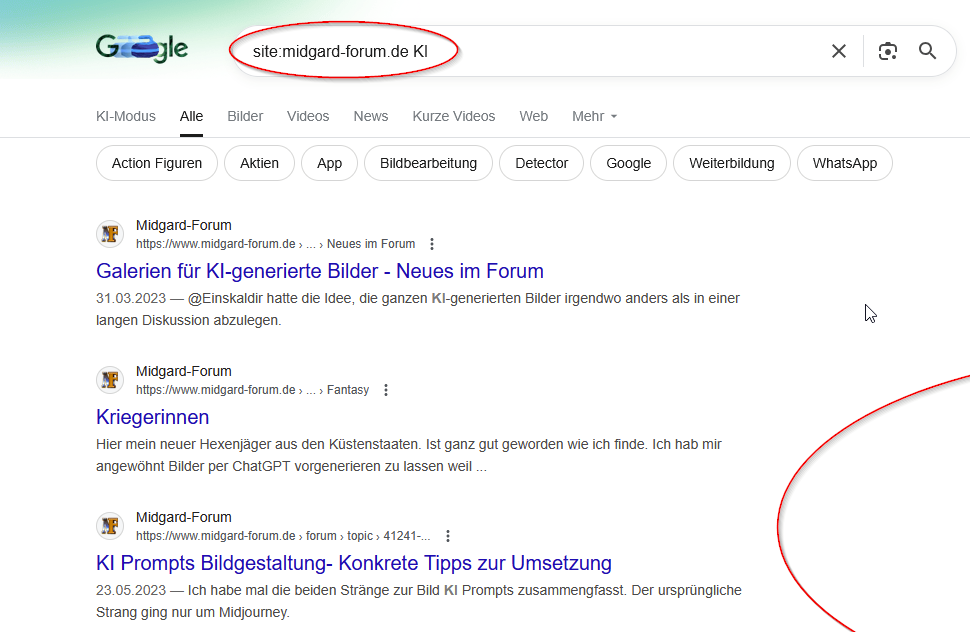Viewport: 970px width, 632px height.
Task: Click into the search query field
Action: pyautogui.click(x=600, y=51)
